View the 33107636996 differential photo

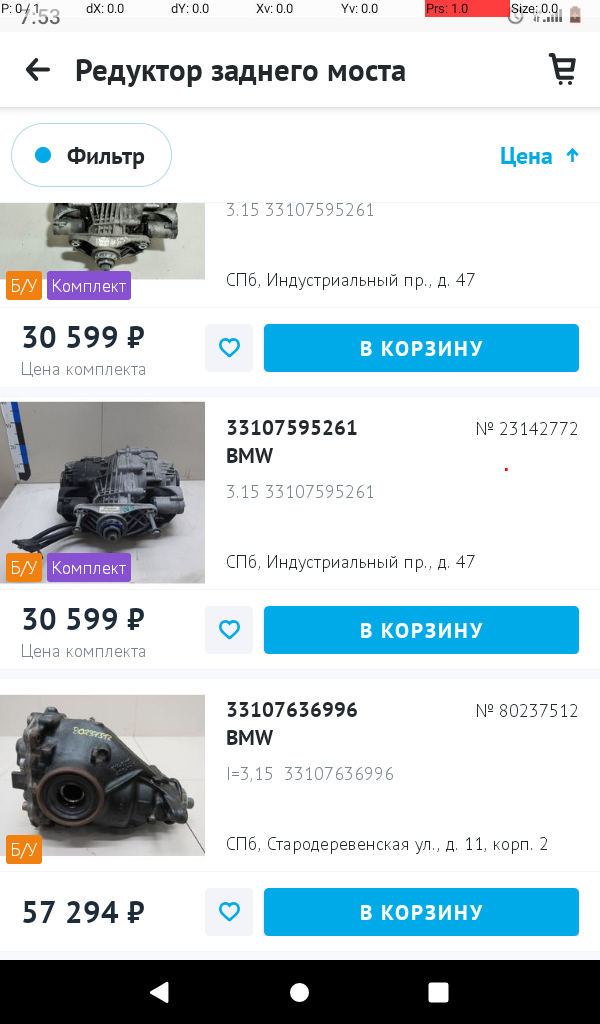103,775
